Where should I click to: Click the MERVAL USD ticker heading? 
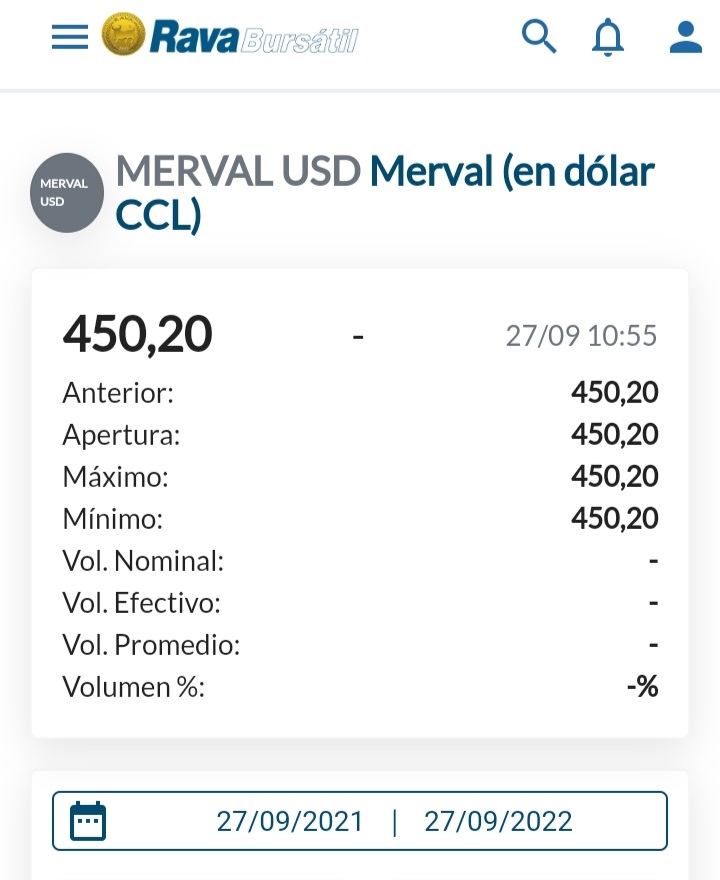[x=238, y=171]
